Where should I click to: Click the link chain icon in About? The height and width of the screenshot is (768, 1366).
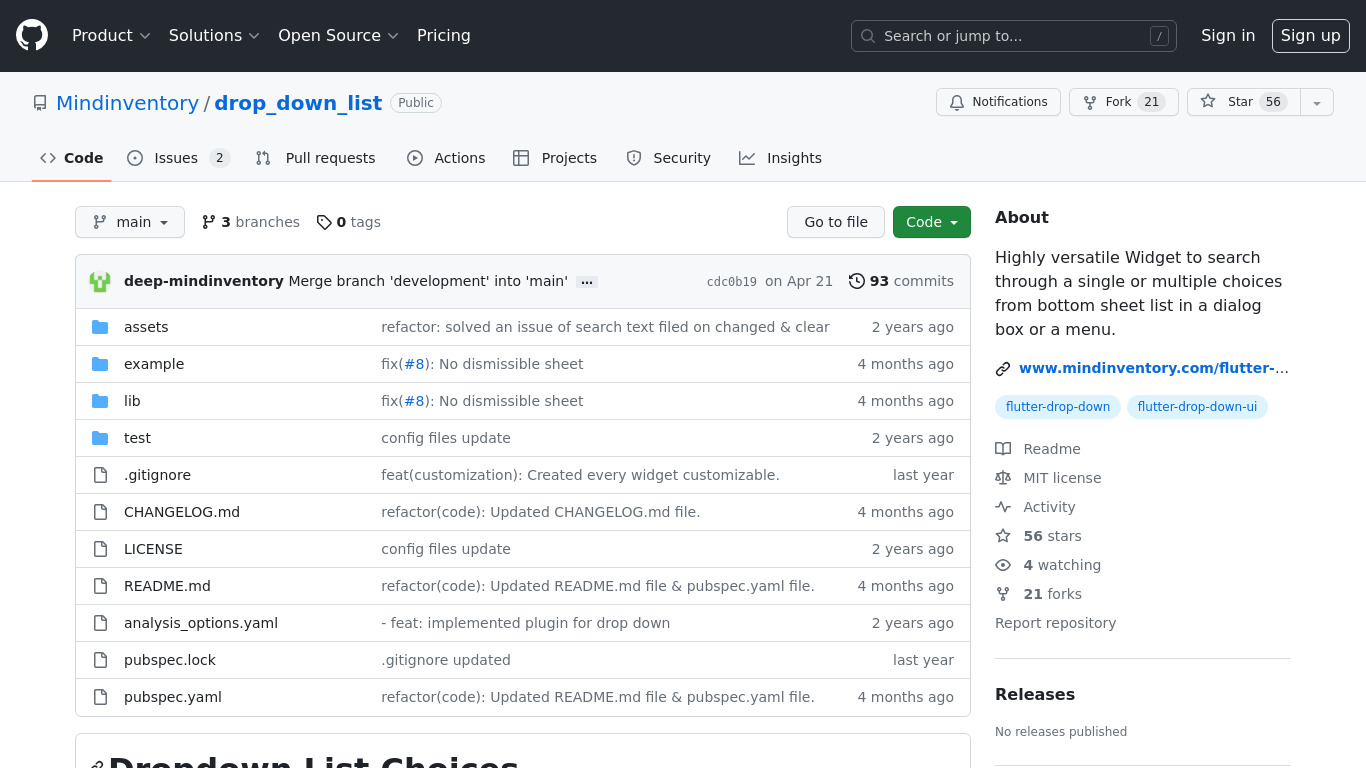pyautogui.click(x=1003, y=369)
